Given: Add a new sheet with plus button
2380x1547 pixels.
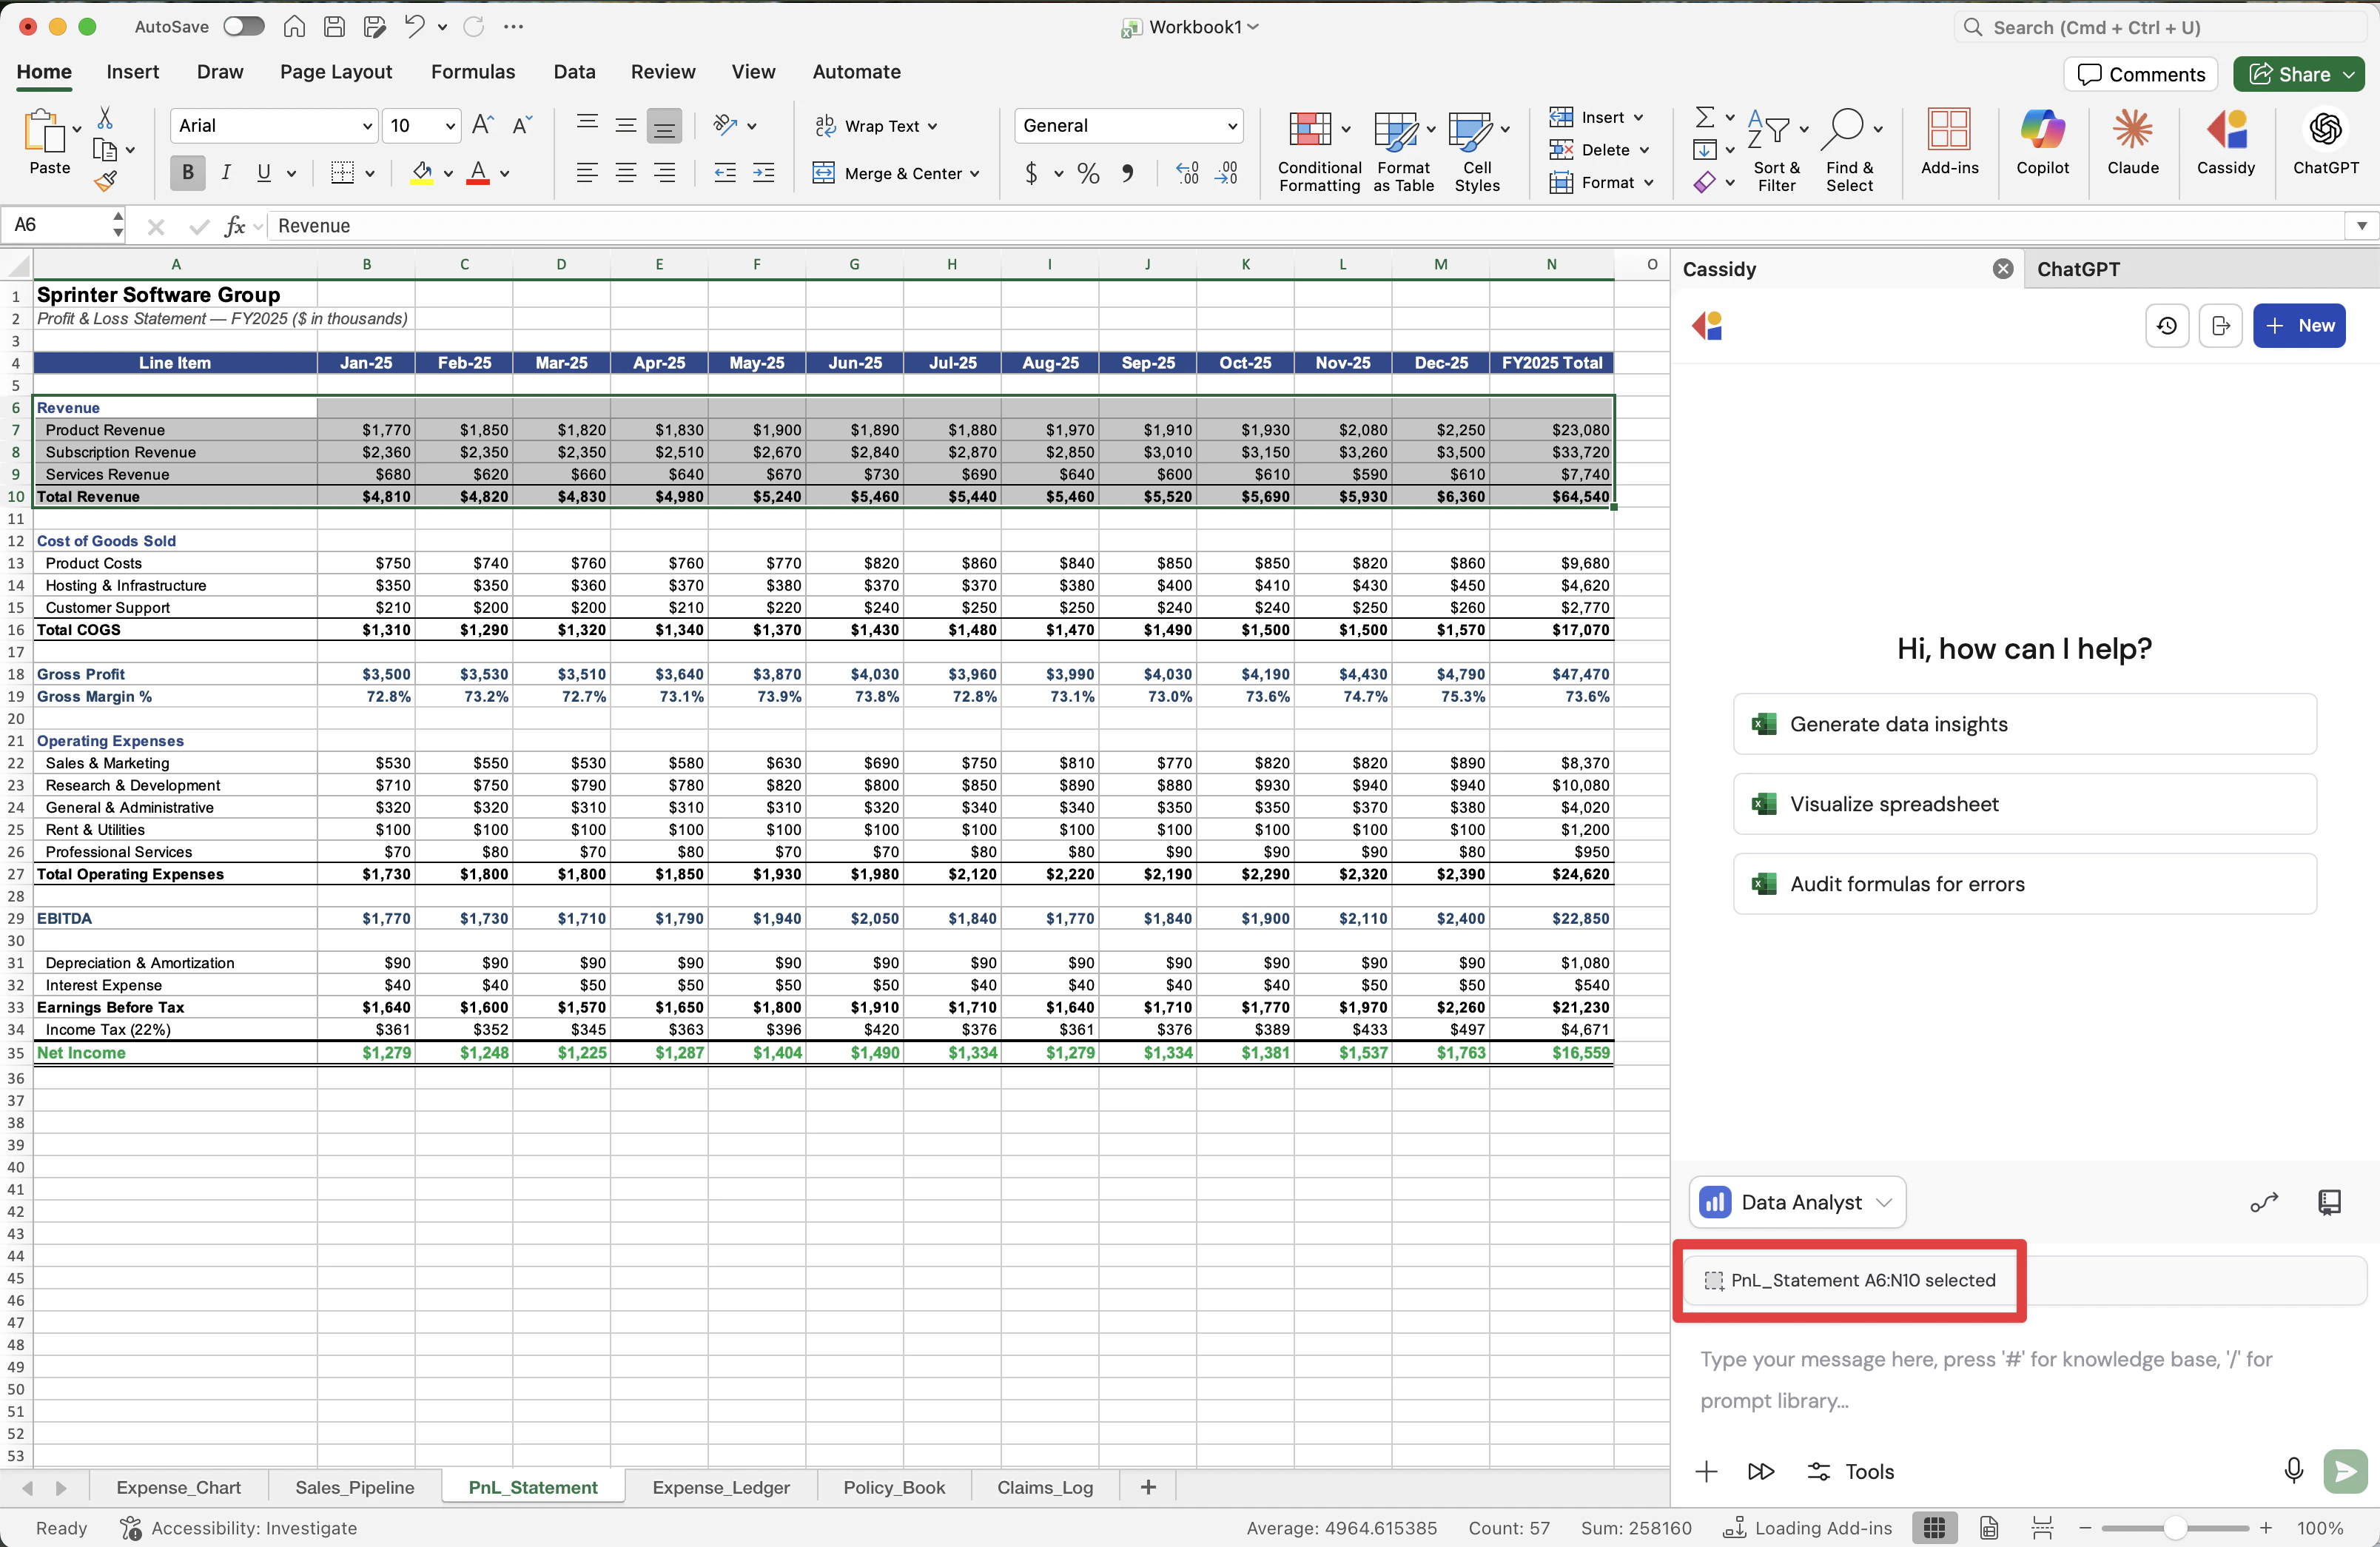Looking at the screenshot, I should click(x=1148, y=1487).
